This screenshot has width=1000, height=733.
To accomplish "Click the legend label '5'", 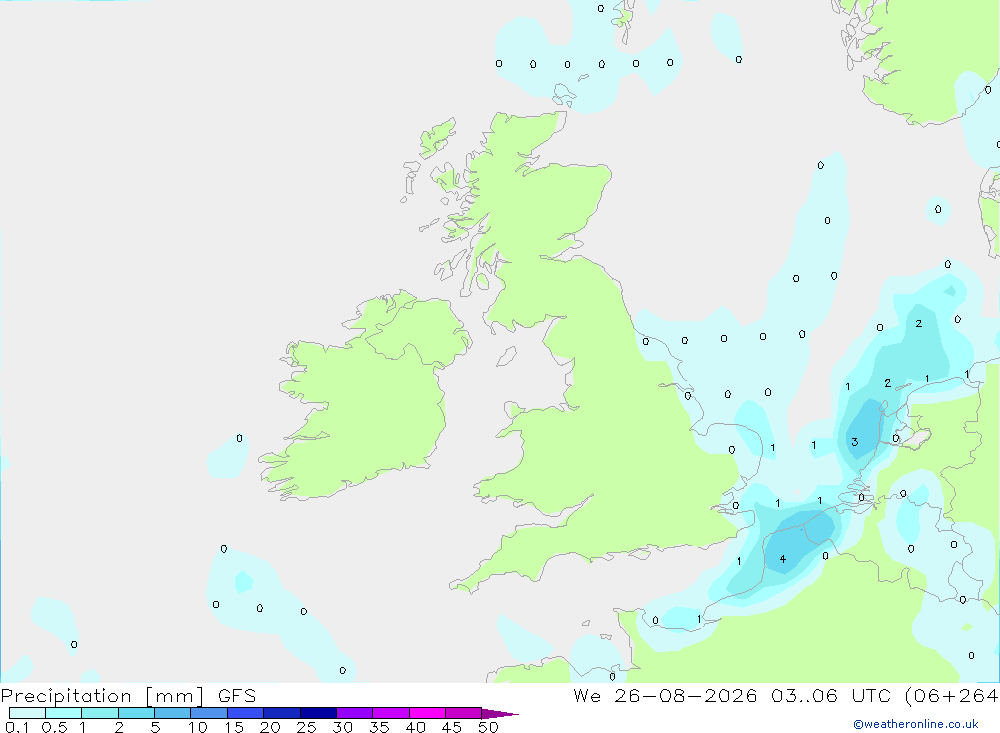I will pos(155,727).
